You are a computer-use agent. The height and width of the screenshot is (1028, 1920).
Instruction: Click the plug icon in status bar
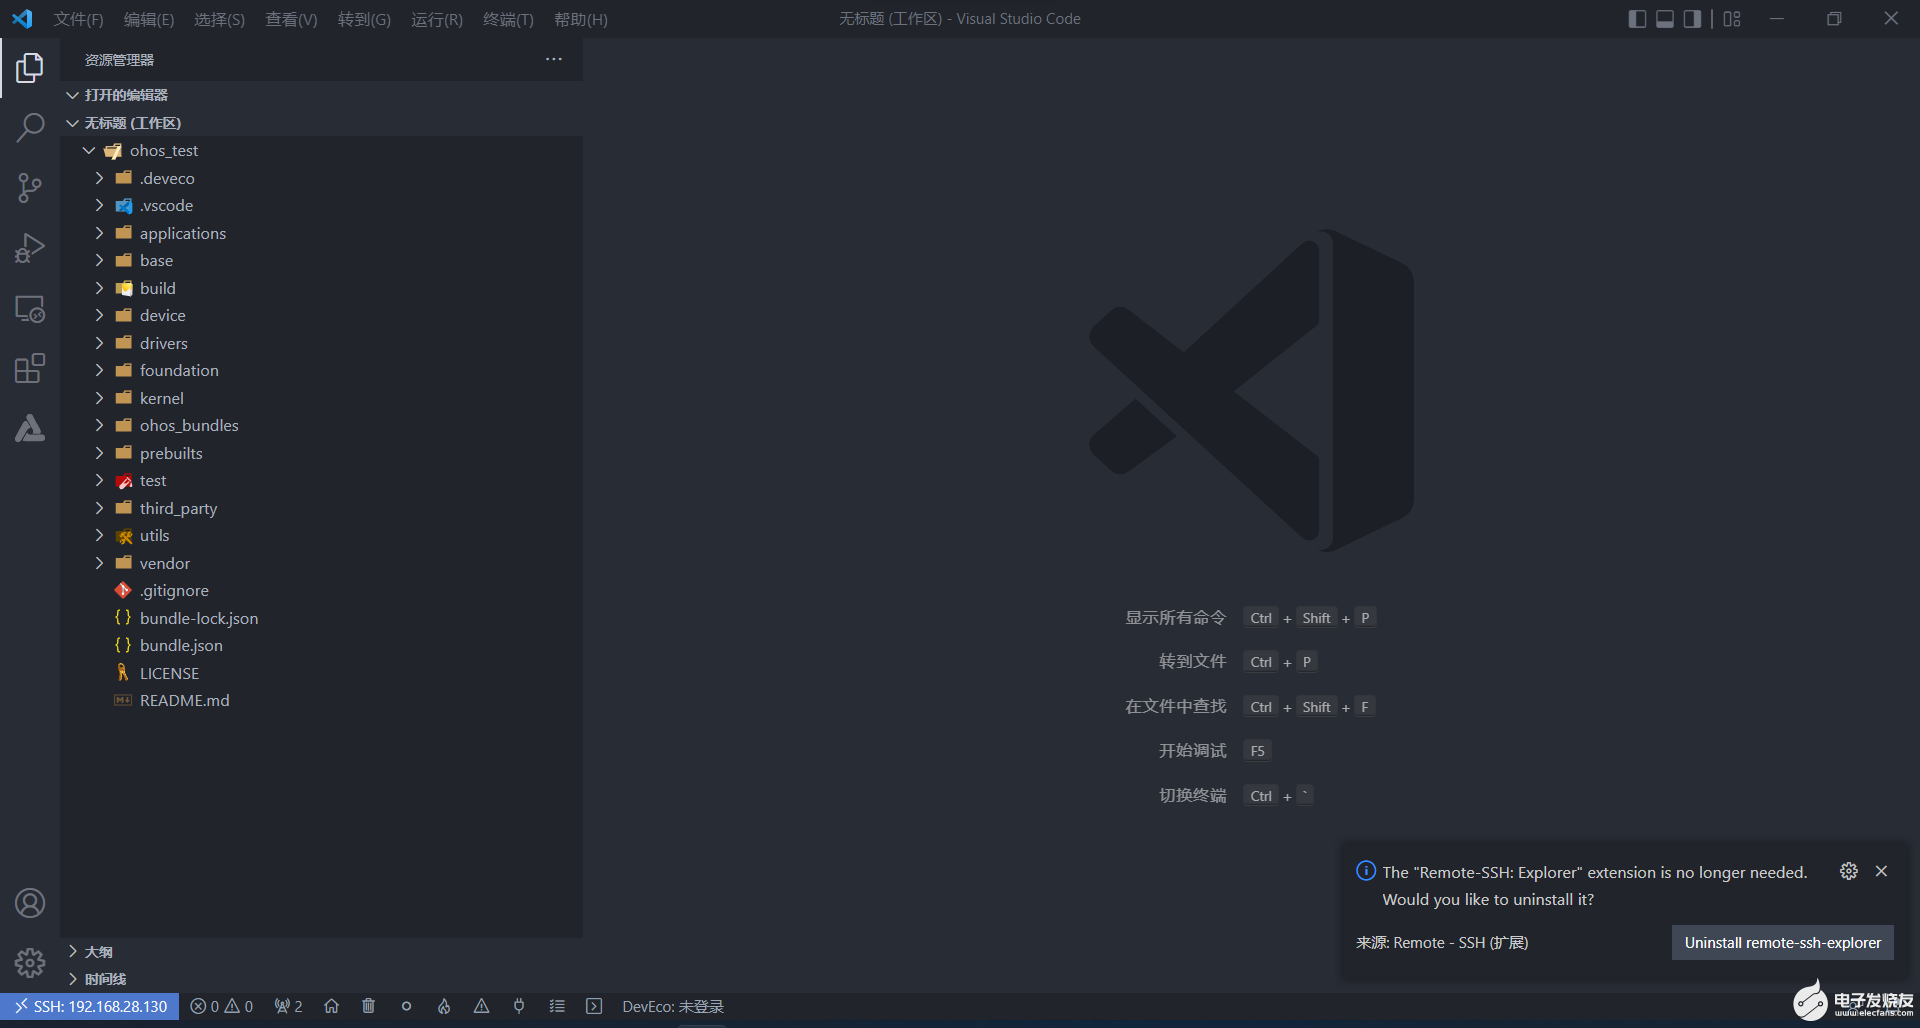point(519,1006)
